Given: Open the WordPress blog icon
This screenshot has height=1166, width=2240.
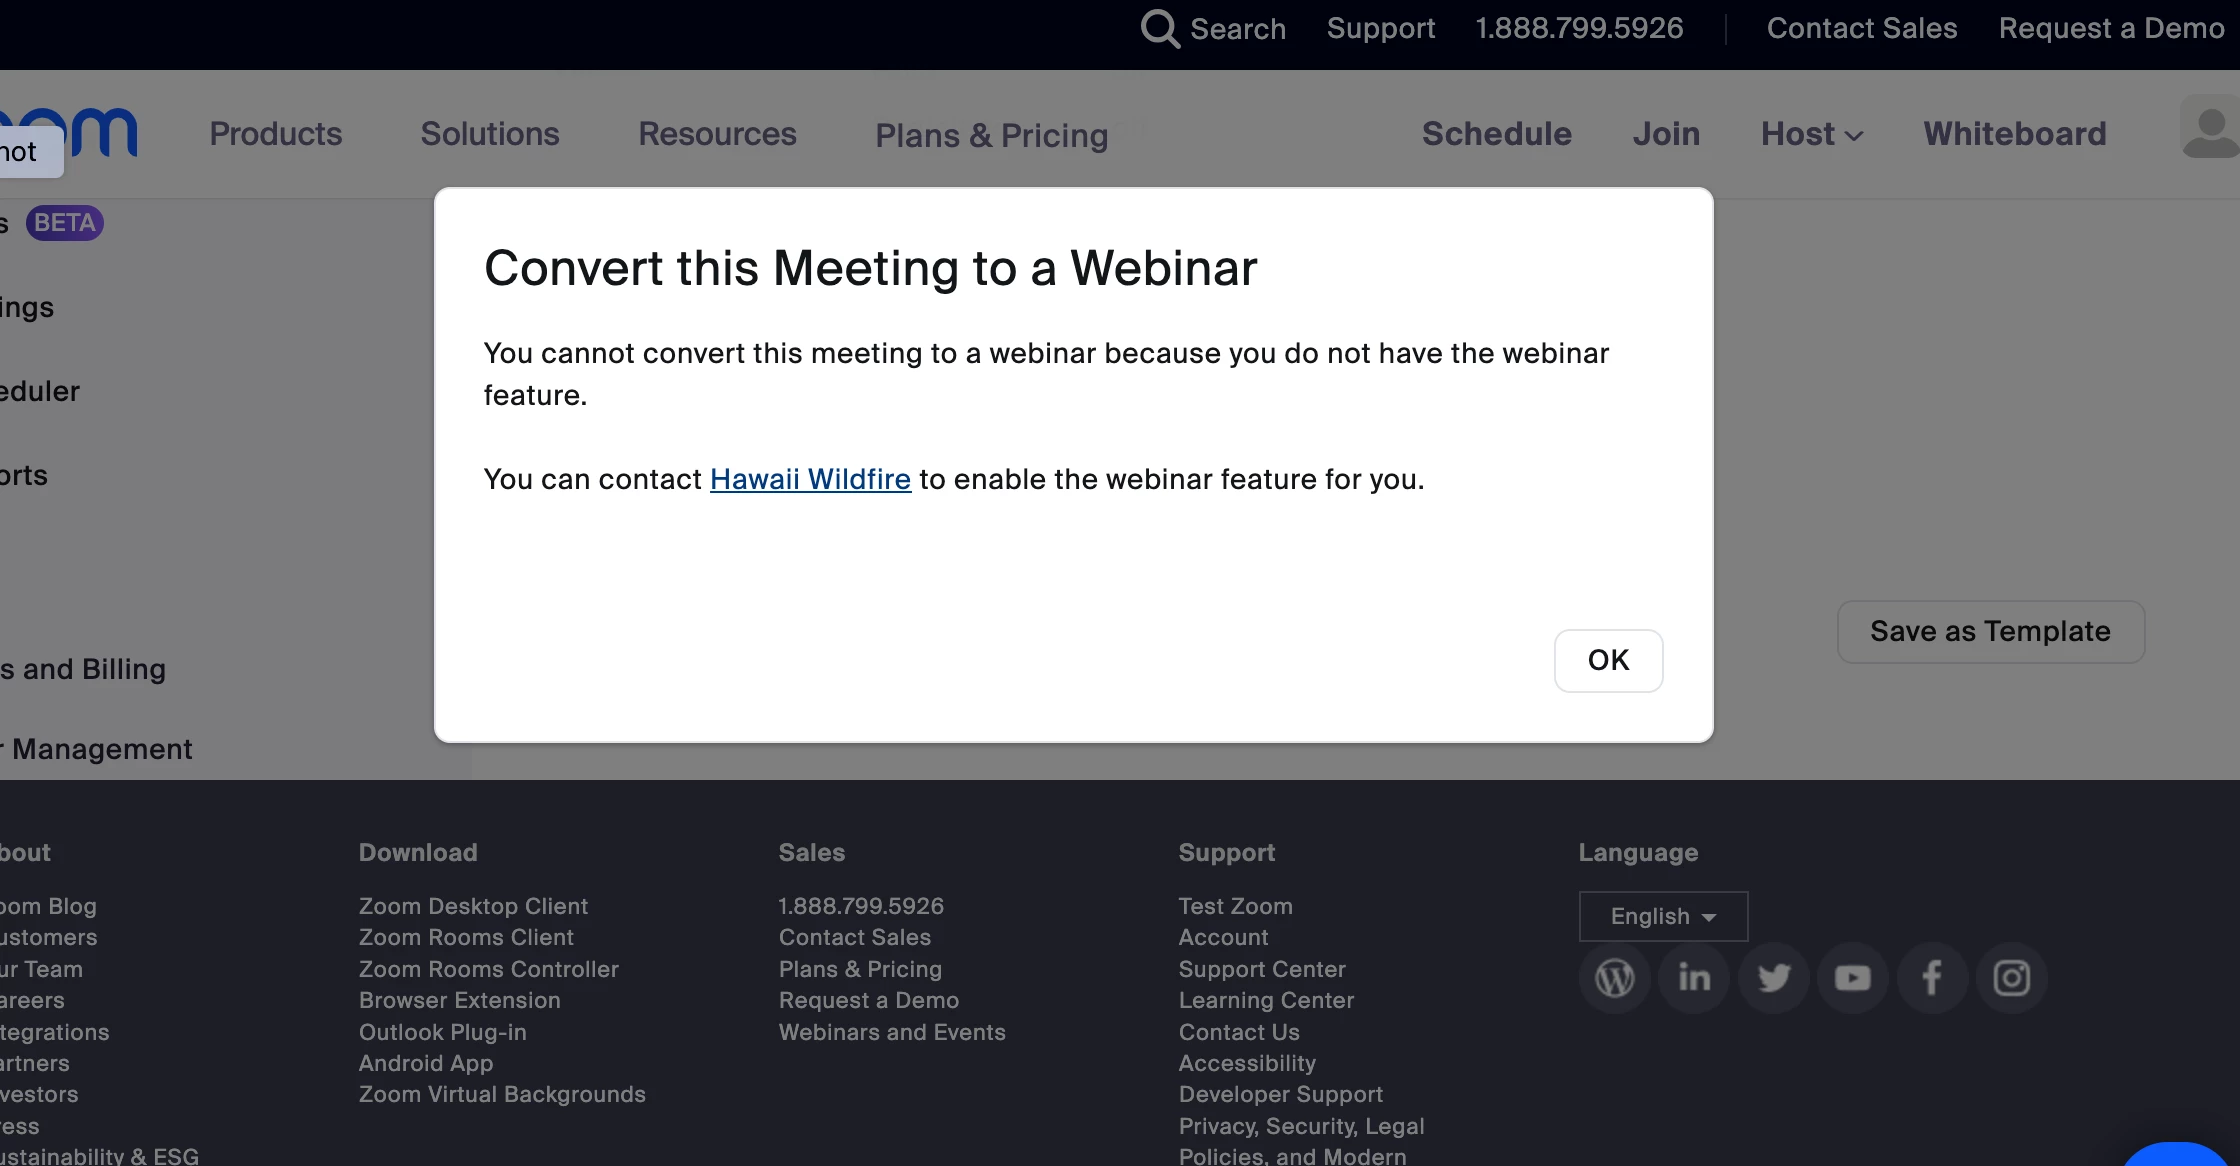Looking at the screenshot, I should [x=1614, y=978].
